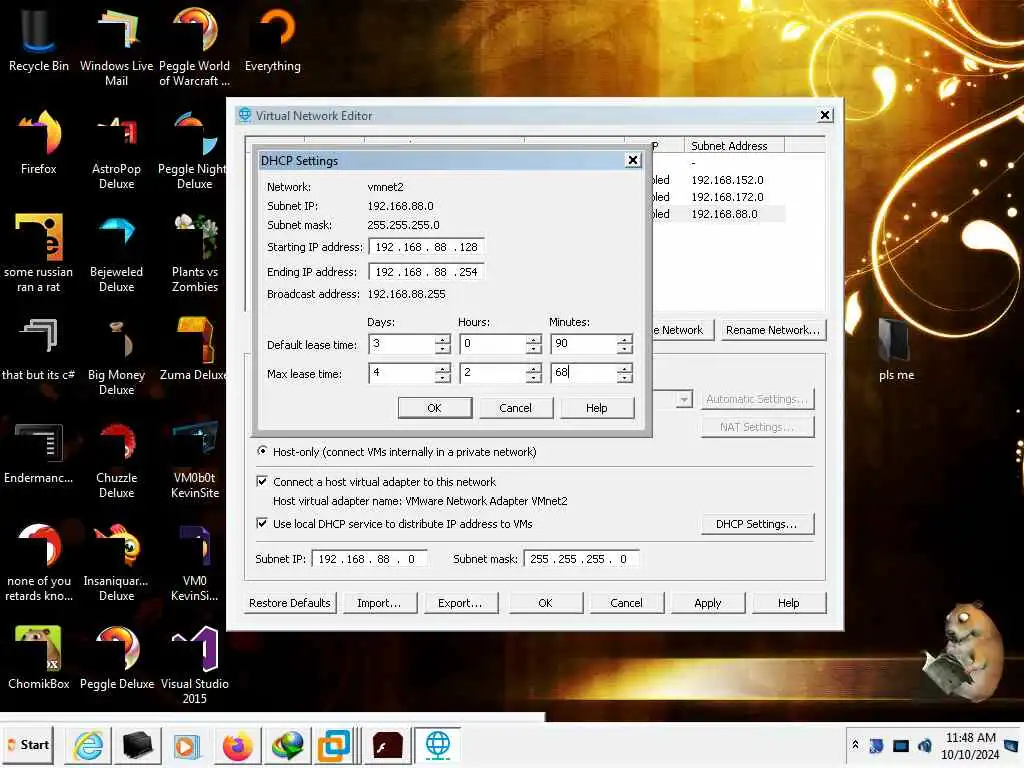Open Peggle World of Warcraft desktop icon

[195, 46]
